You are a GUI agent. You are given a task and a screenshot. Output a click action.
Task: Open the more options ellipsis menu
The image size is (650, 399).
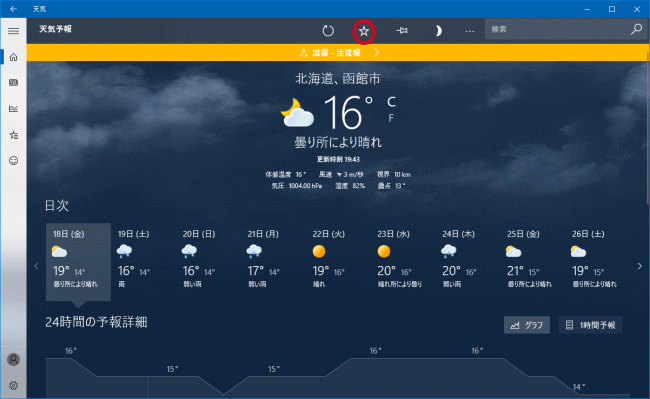click(470, 31)
